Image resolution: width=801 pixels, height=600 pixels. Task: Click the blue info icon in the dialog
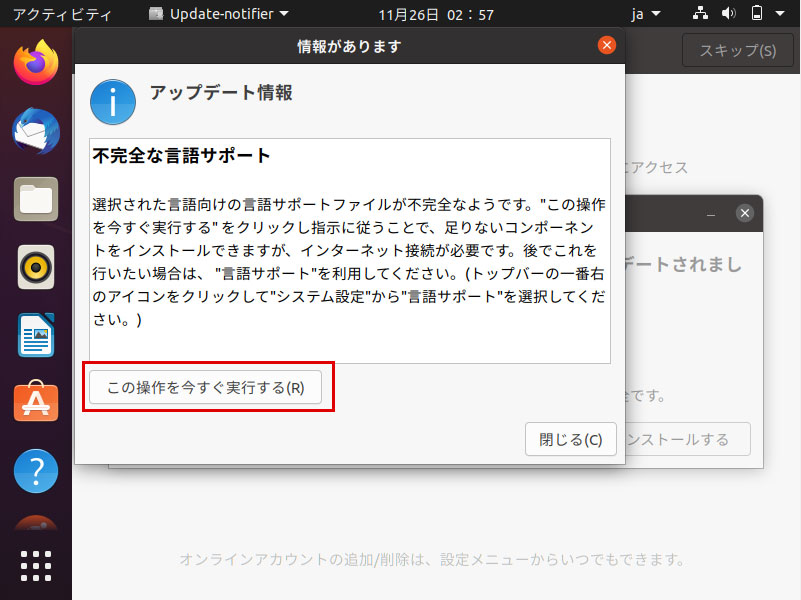pos(113,102)
